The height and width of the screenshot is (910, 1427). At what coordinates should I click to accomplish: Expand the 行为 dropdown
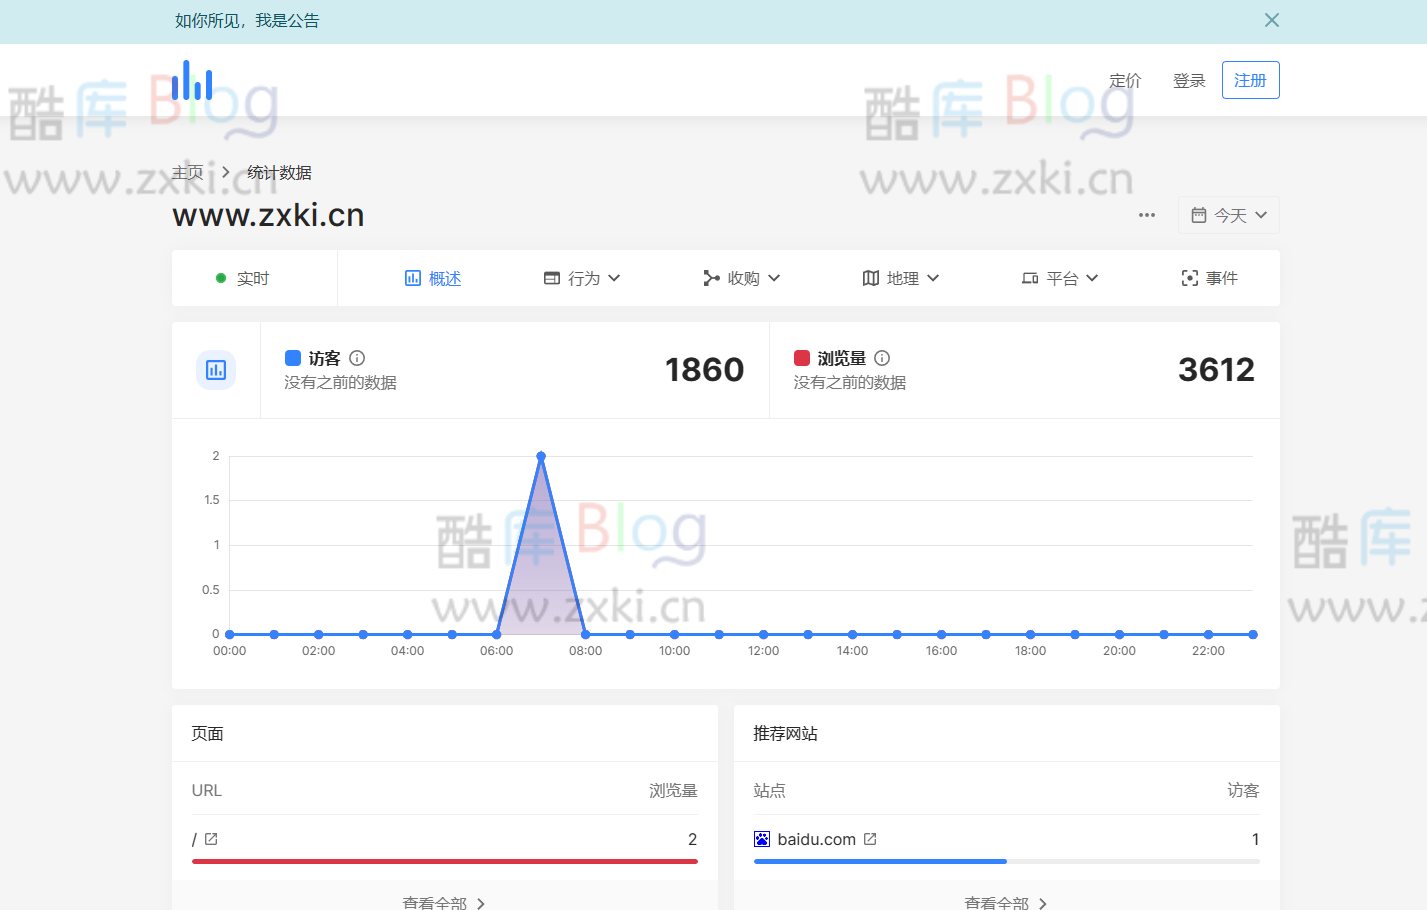tap(582, 278)
